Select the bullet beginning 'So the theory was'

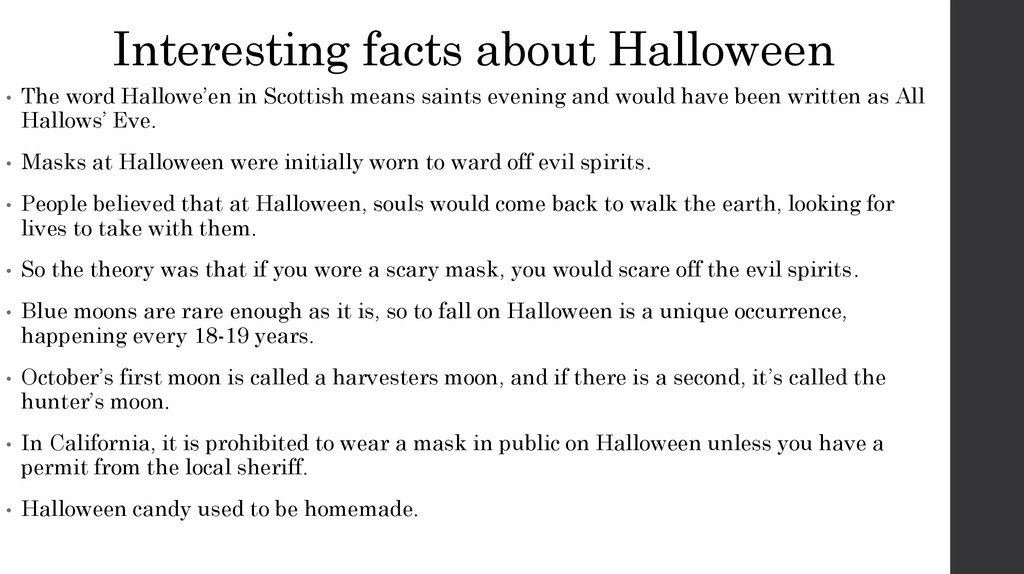point(440,269)
